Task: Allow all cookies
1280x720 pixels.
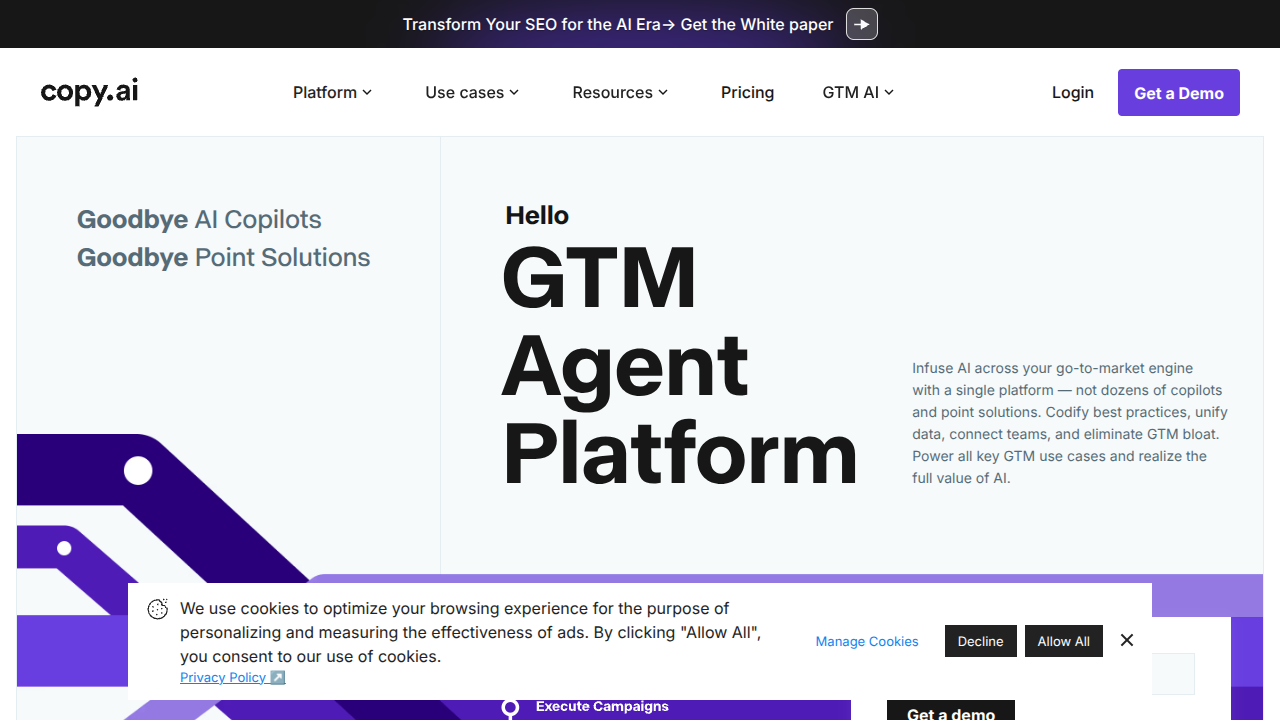Action: pyautogui.click(x=1063, y=641)
